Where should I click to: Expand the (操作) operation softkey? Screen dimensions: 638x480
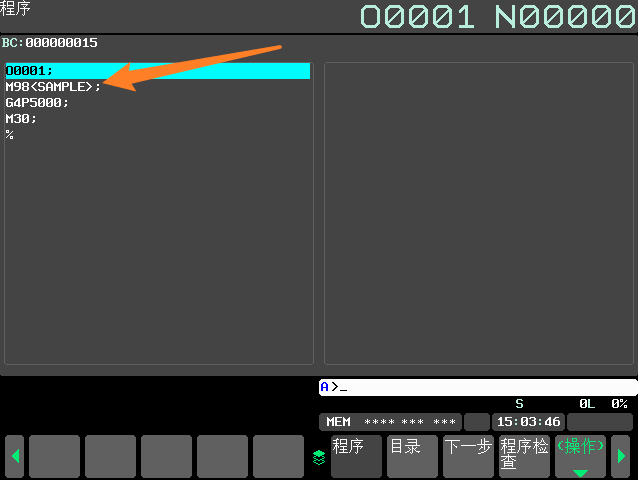coord(580,456)
